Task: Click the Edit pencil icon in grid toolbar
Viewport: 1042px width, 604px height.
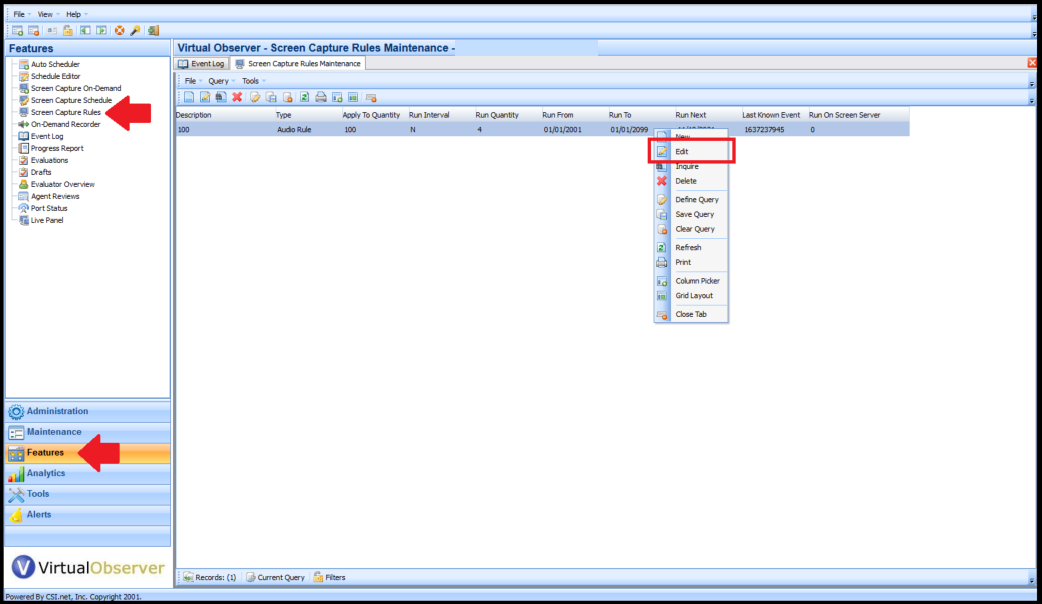Action: point(205,98)
